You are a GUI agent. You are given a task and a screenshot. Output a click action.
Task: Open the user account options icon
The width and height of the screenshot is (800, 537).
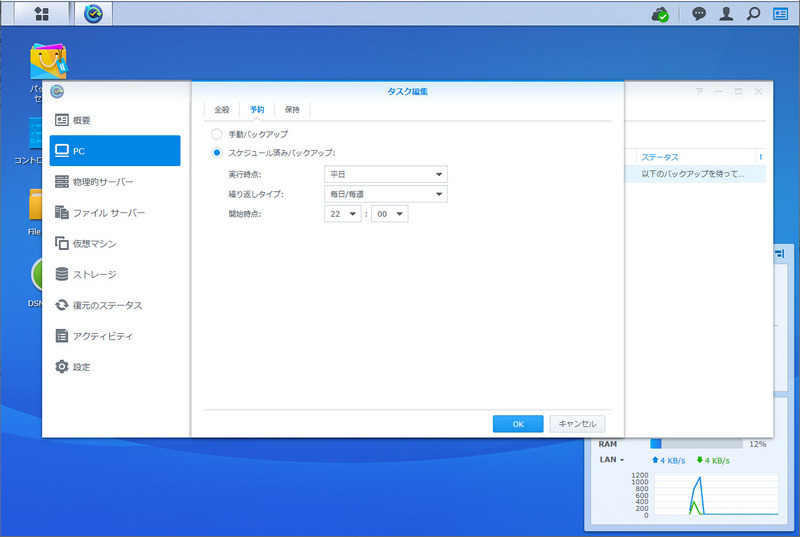tap(726, 14)
